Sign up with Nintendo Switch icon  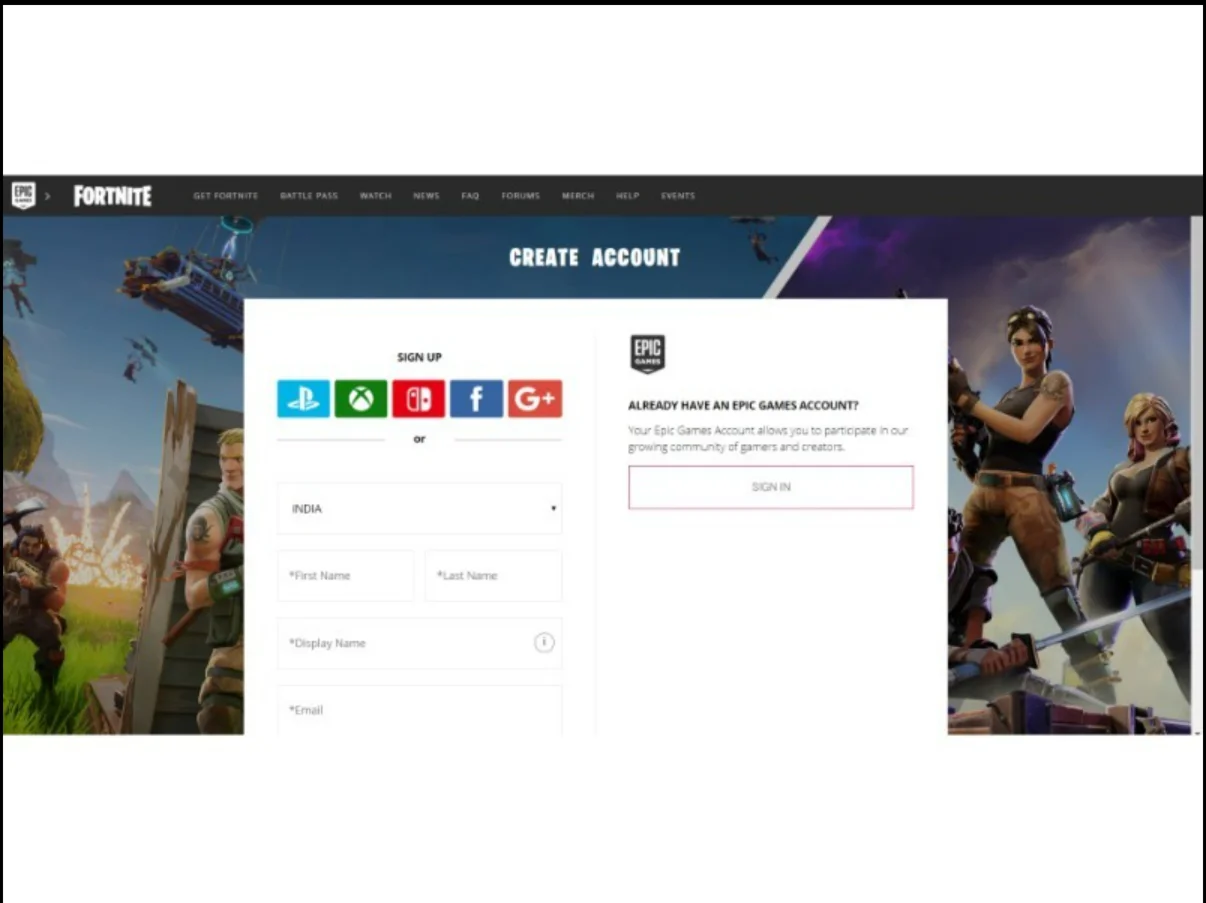[x=419, y=399]
